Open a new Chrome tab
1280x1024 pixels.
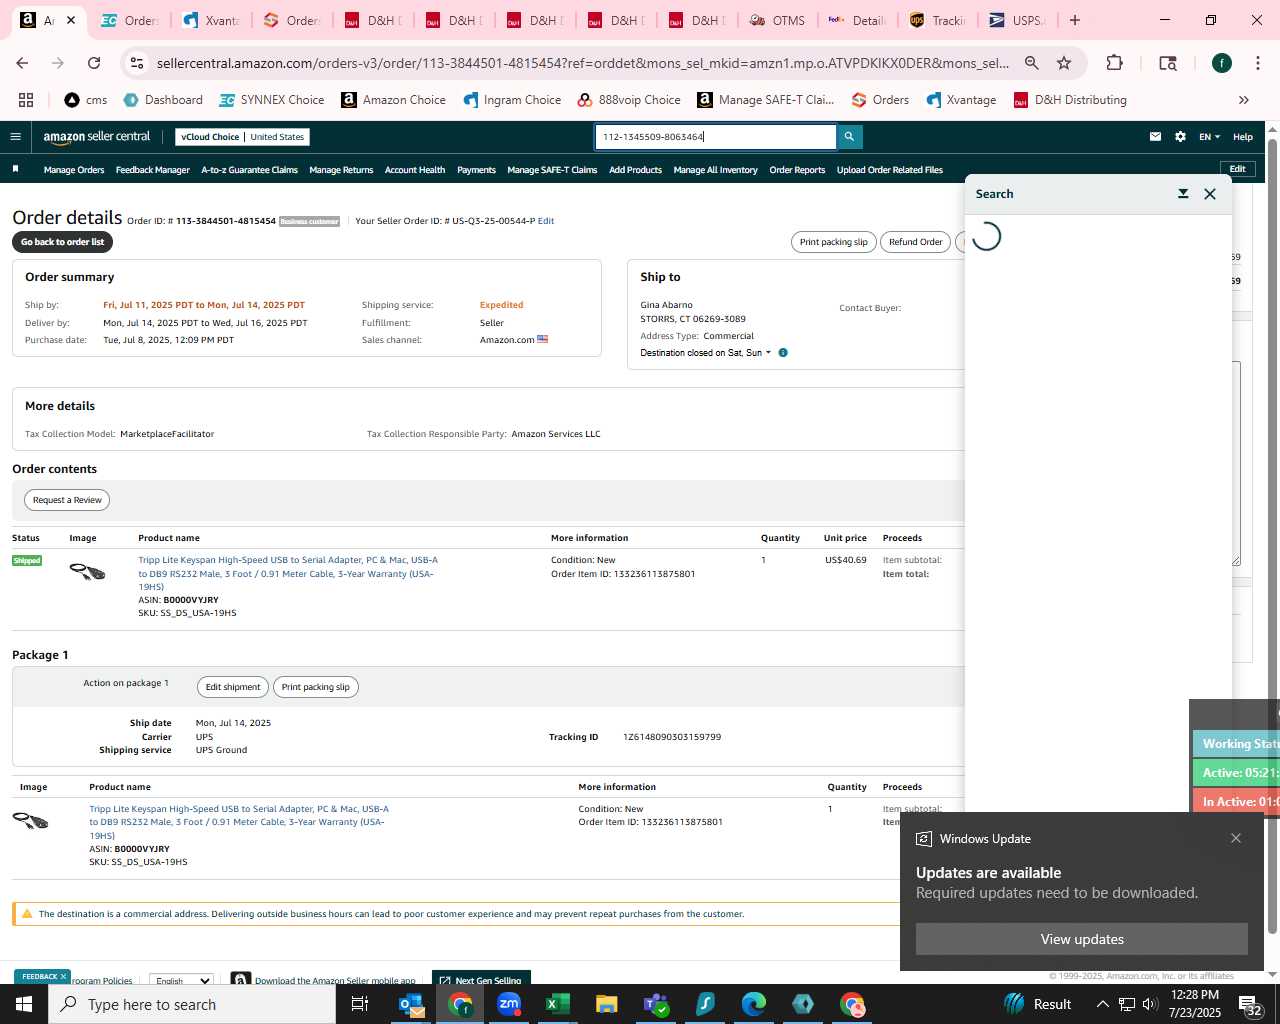(x=1075, y=20)
